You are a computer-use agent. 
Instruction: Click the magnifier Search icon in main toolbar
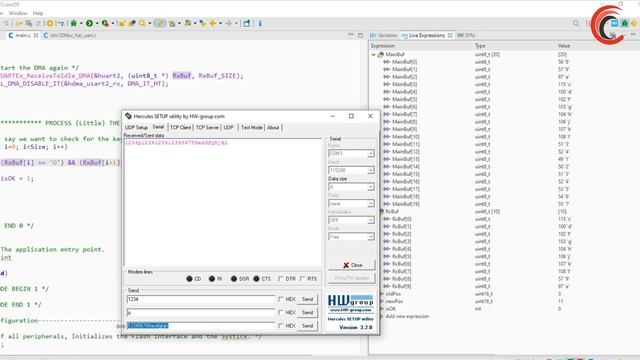point(142,24)
